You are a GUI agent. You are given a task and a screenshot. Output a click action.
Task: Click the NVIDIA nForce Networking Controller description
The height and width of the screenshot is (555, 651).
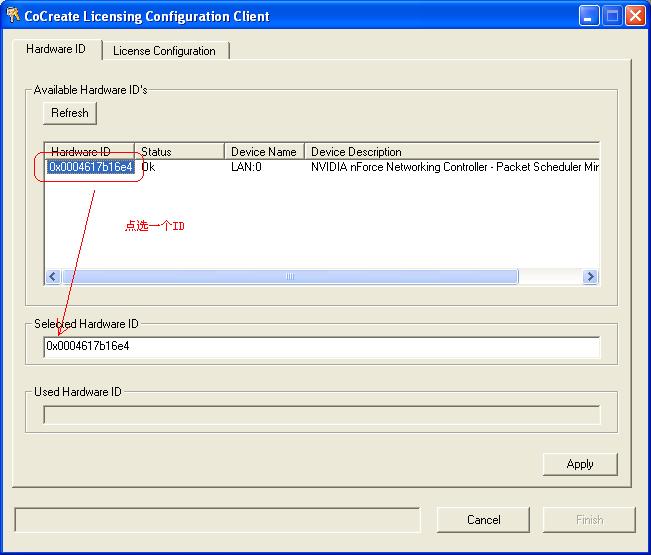455,167
